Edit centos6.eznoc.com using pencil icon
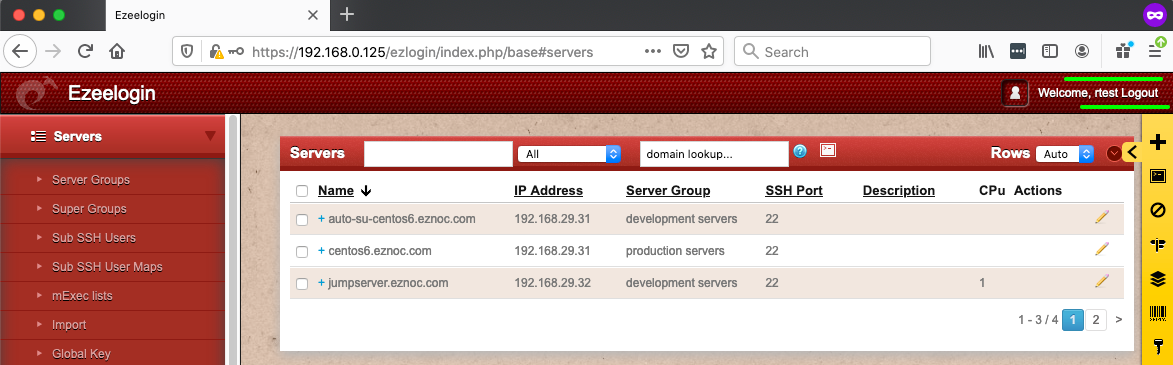1173x365 pixels. [1101, 249]
